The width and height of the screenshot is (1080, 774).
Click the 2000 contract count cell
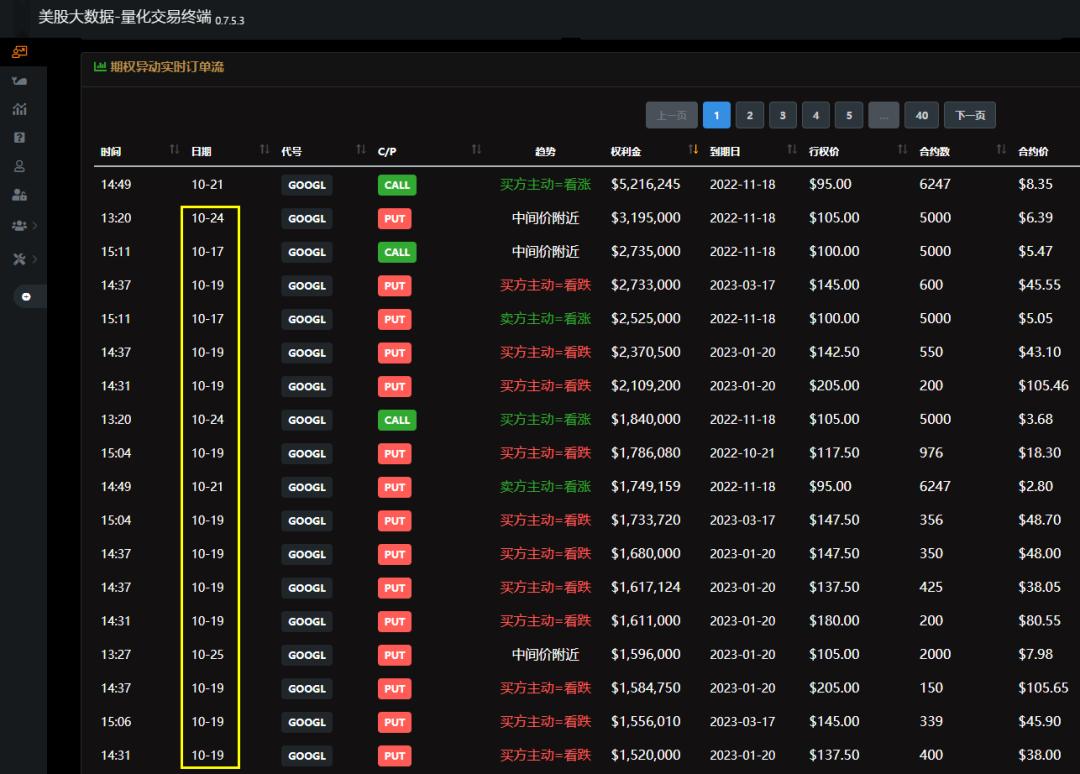tap(935, 654)
